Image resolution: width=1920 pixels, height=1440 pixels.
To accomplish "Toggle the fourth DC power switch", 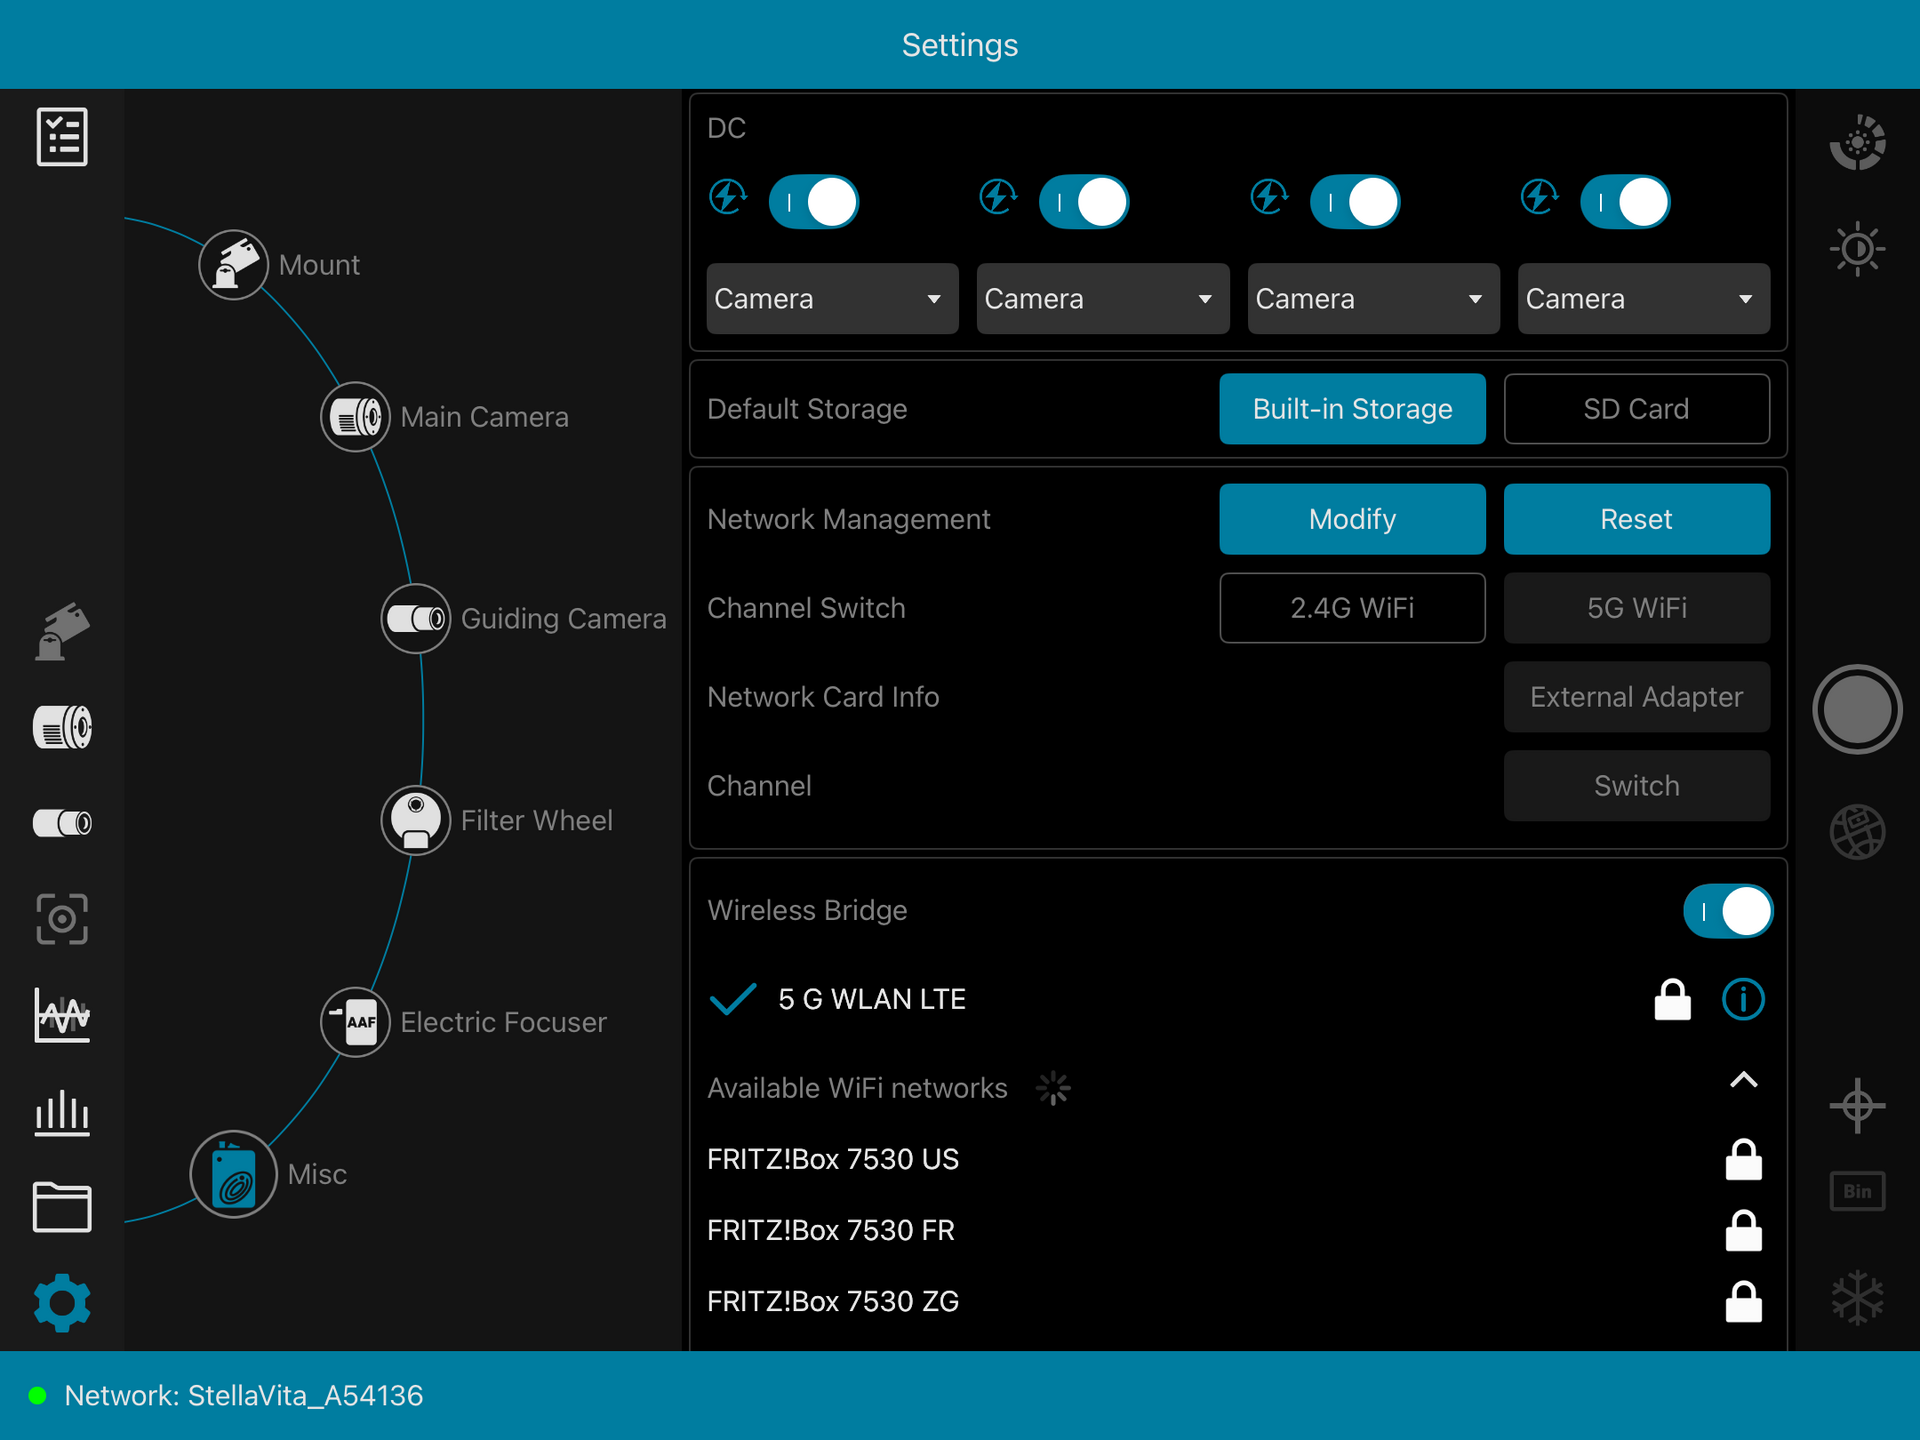I will [x=1625, y=202].
